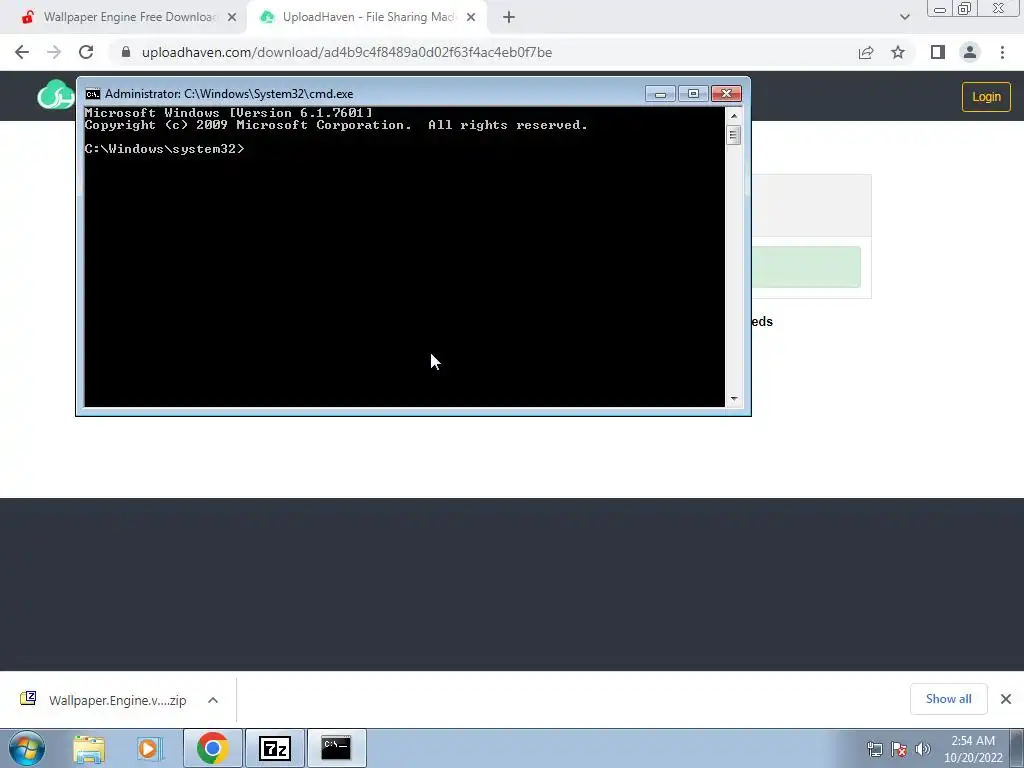Reload the UploadHaven page
The image size is (1024, 768).
[86, 52]
